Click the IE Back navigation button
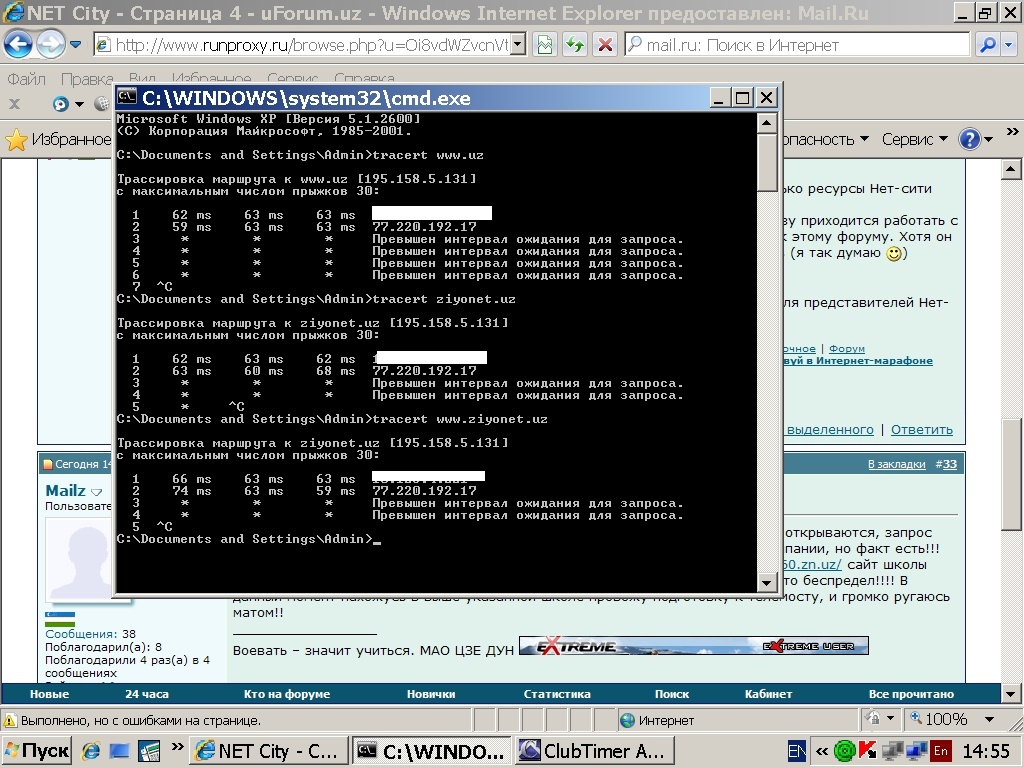This screenshot has width=1024, height=768. (x=18, y=44)
